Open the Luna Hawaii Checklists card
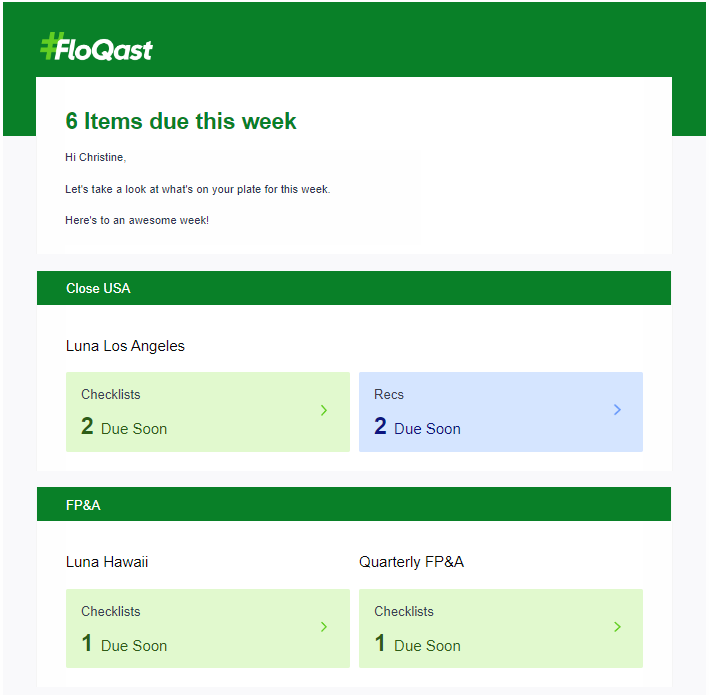Viewport: 709px width, 695px height. click(208, 629)
